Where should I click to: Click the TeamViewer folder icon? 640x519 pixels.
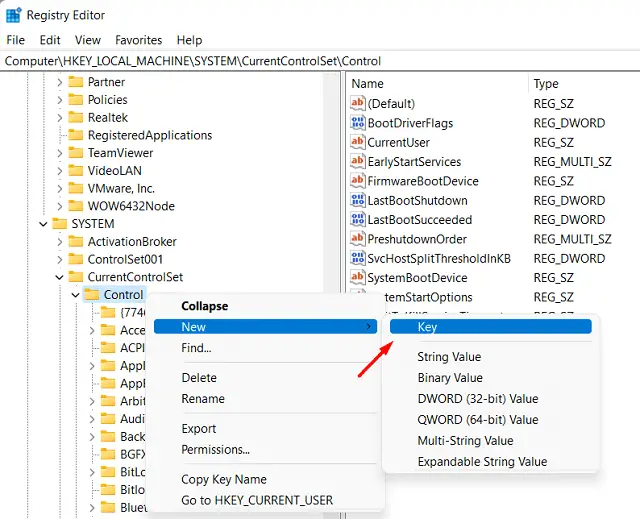(76, 153)
